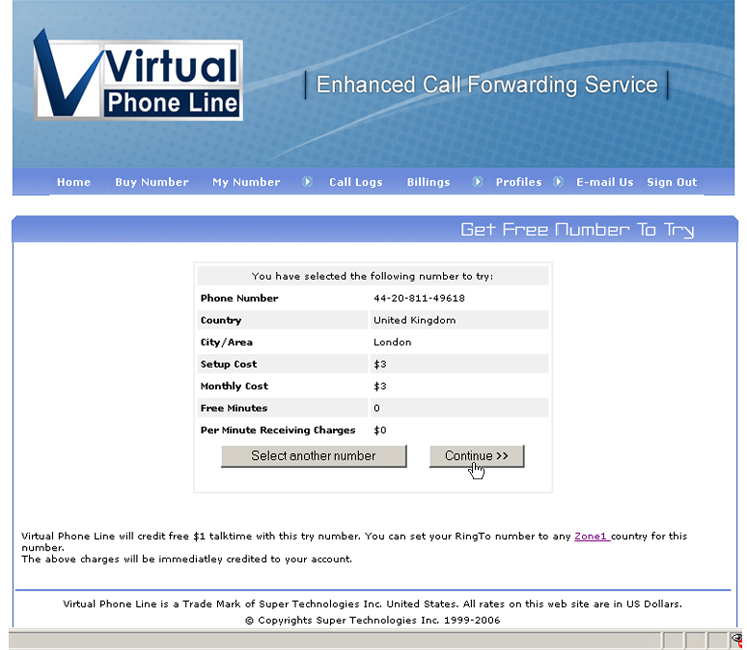The height and width of the screenshot is (650, 747).
Task: Click the Get Free Number To Try heading
Action: (577, 230)
